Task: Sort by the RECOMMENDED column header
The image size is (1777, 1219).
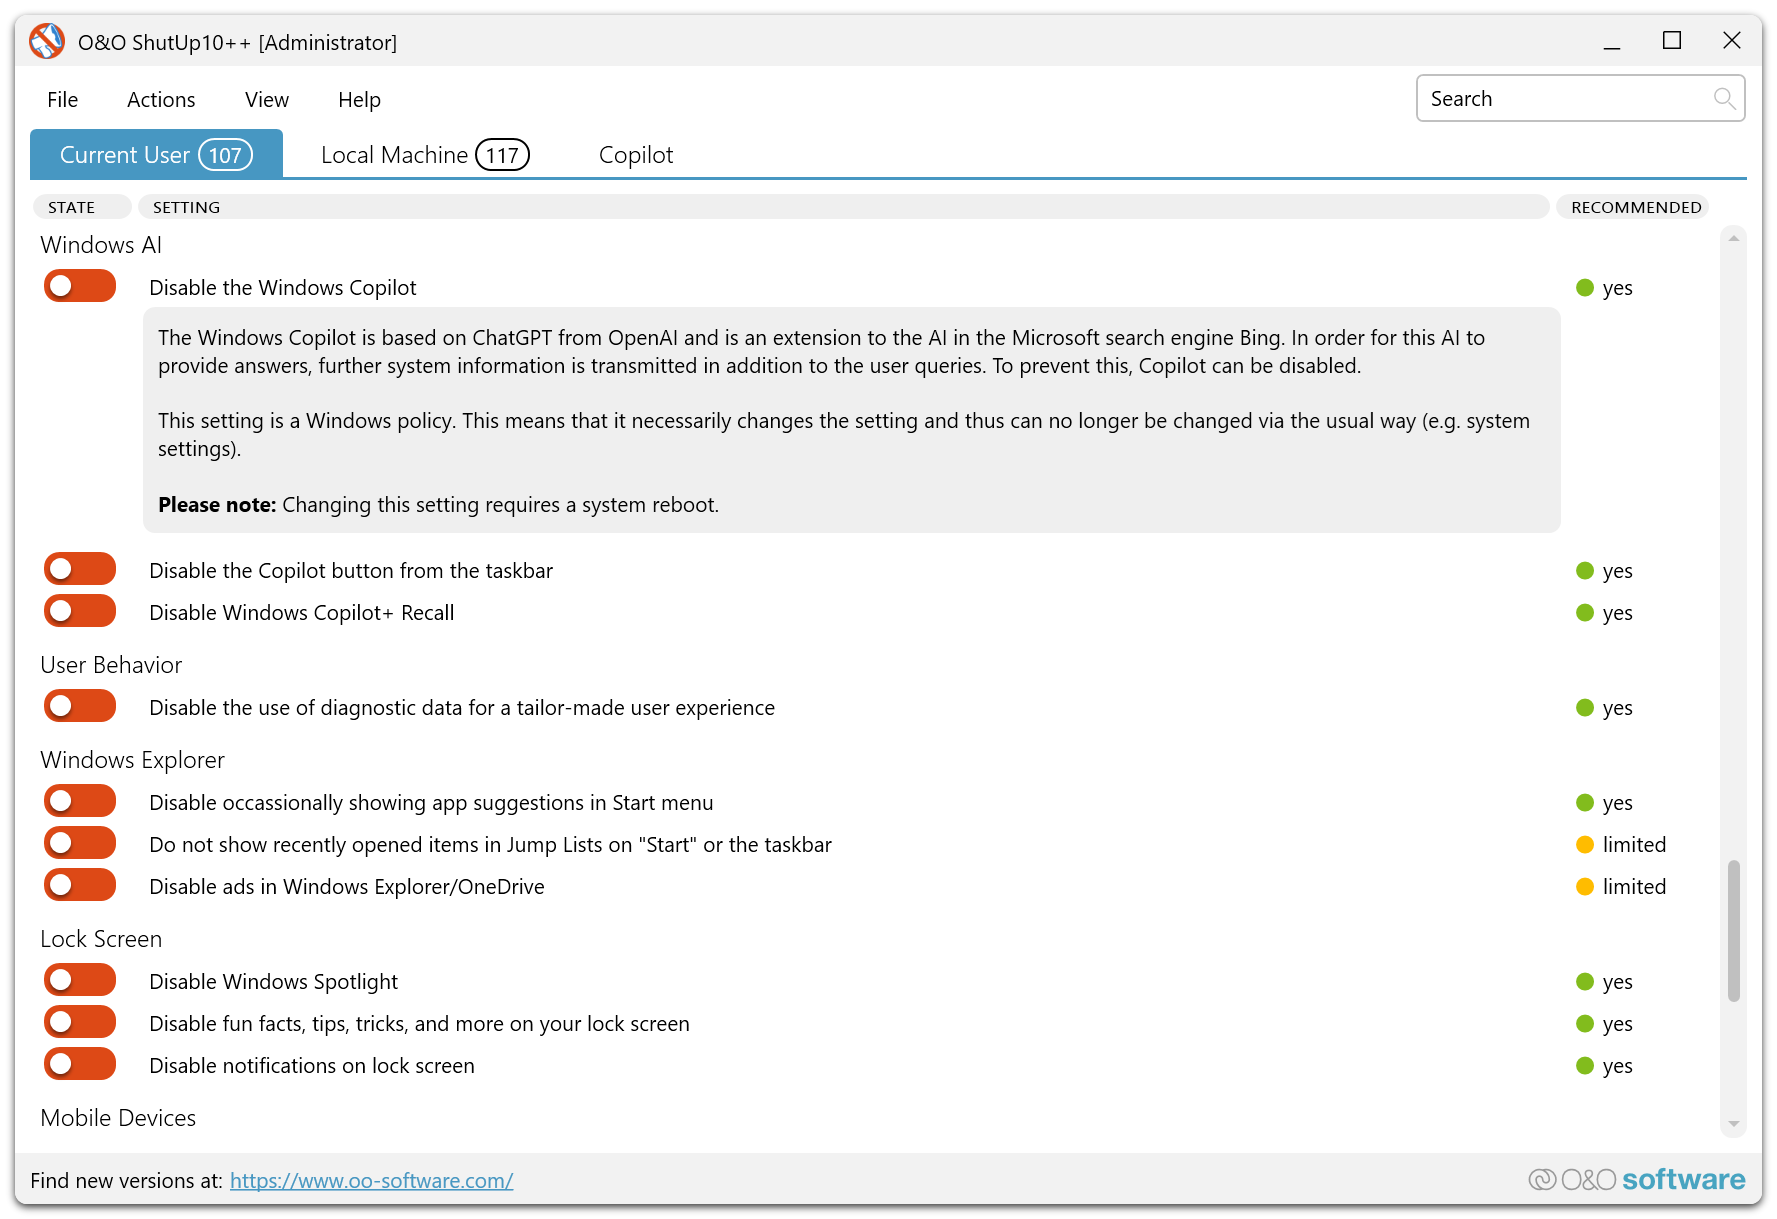Action: [x=1635, y=207]
